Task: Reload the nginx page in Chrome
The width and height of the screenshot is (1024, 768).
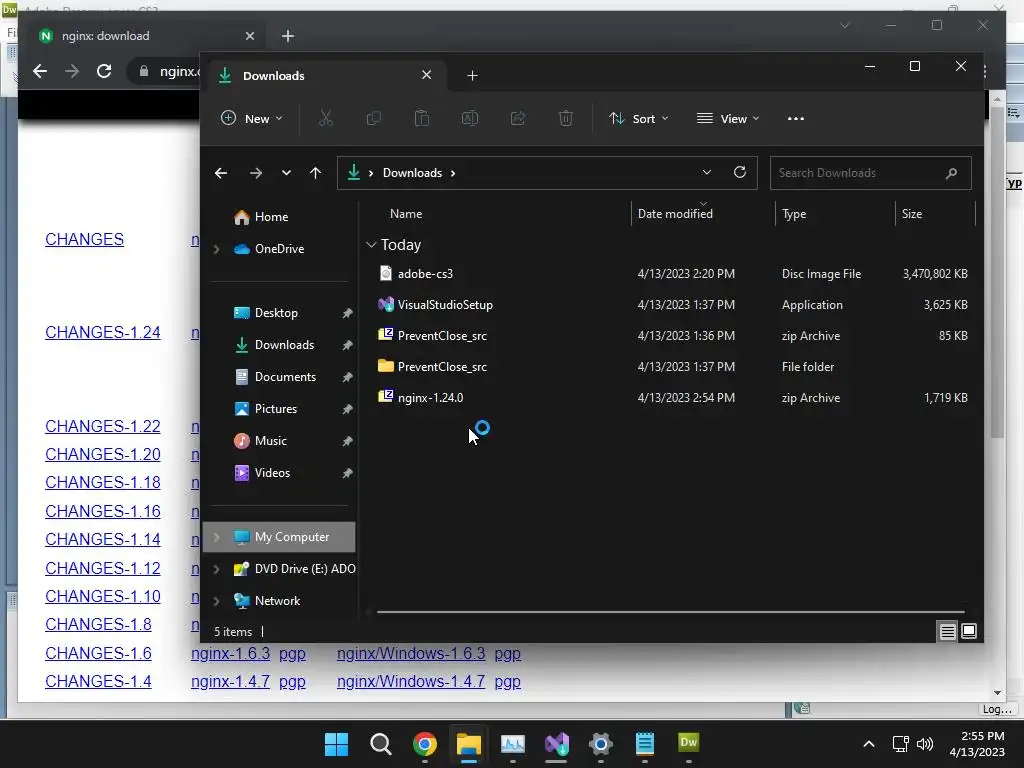Action: click(104, 71)
